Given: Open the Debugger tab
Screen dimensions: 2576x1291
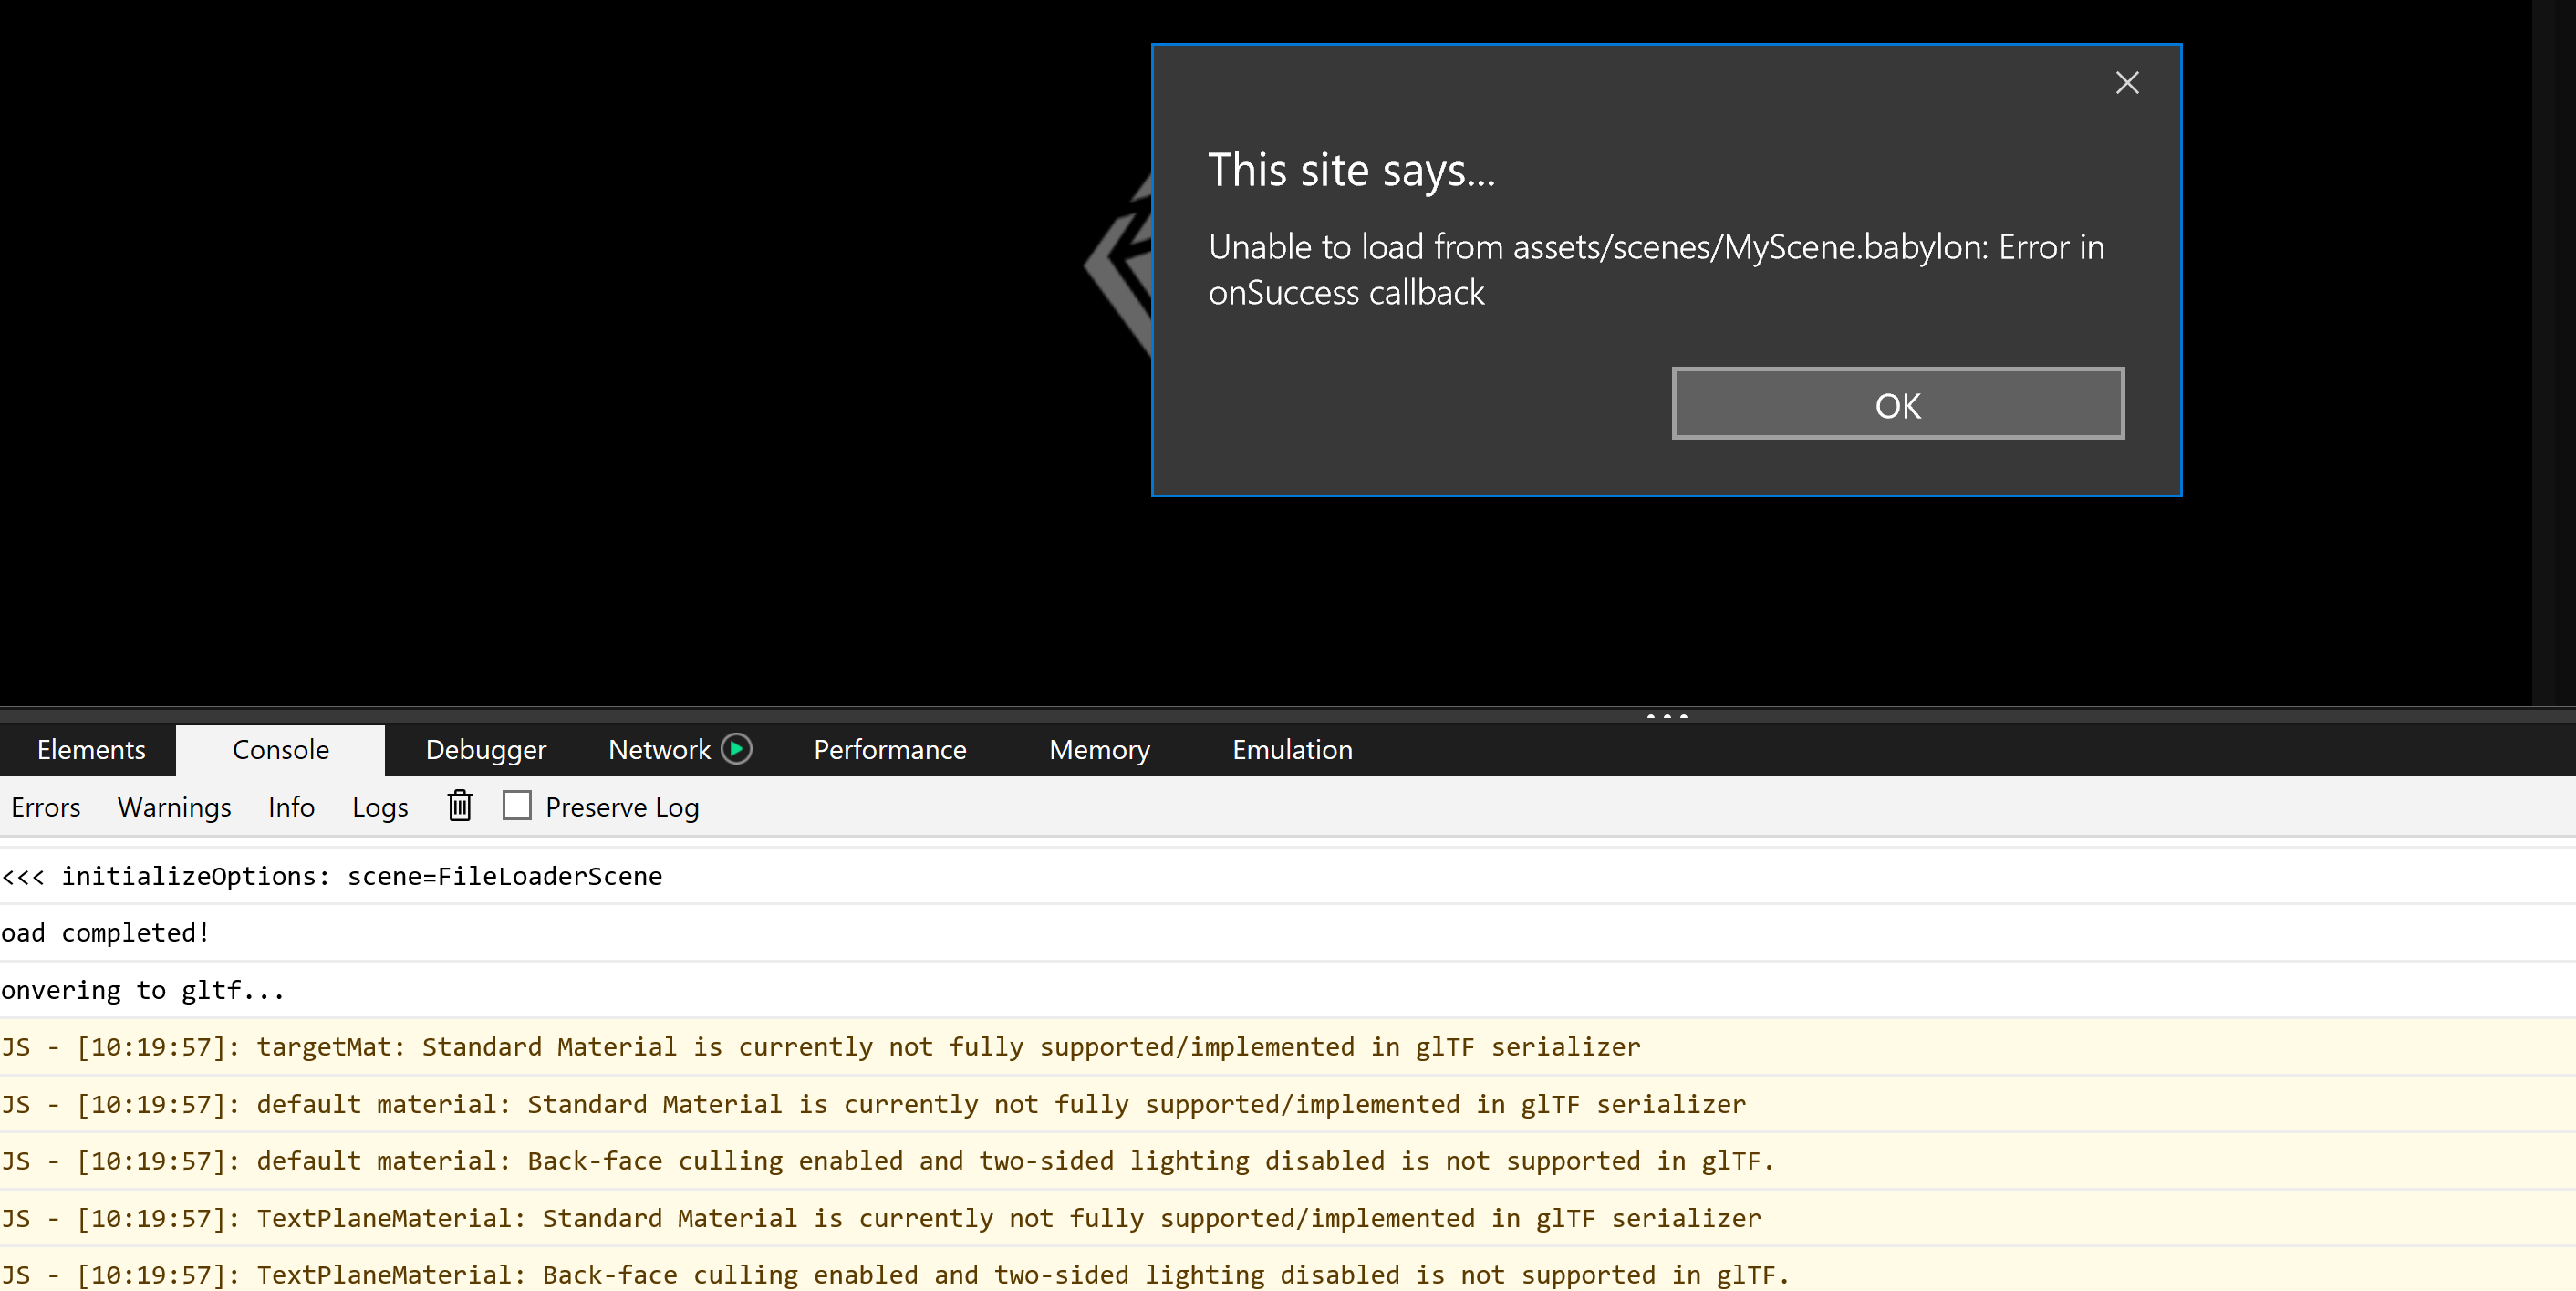Looking at the screenshot, I should (485, 750).
